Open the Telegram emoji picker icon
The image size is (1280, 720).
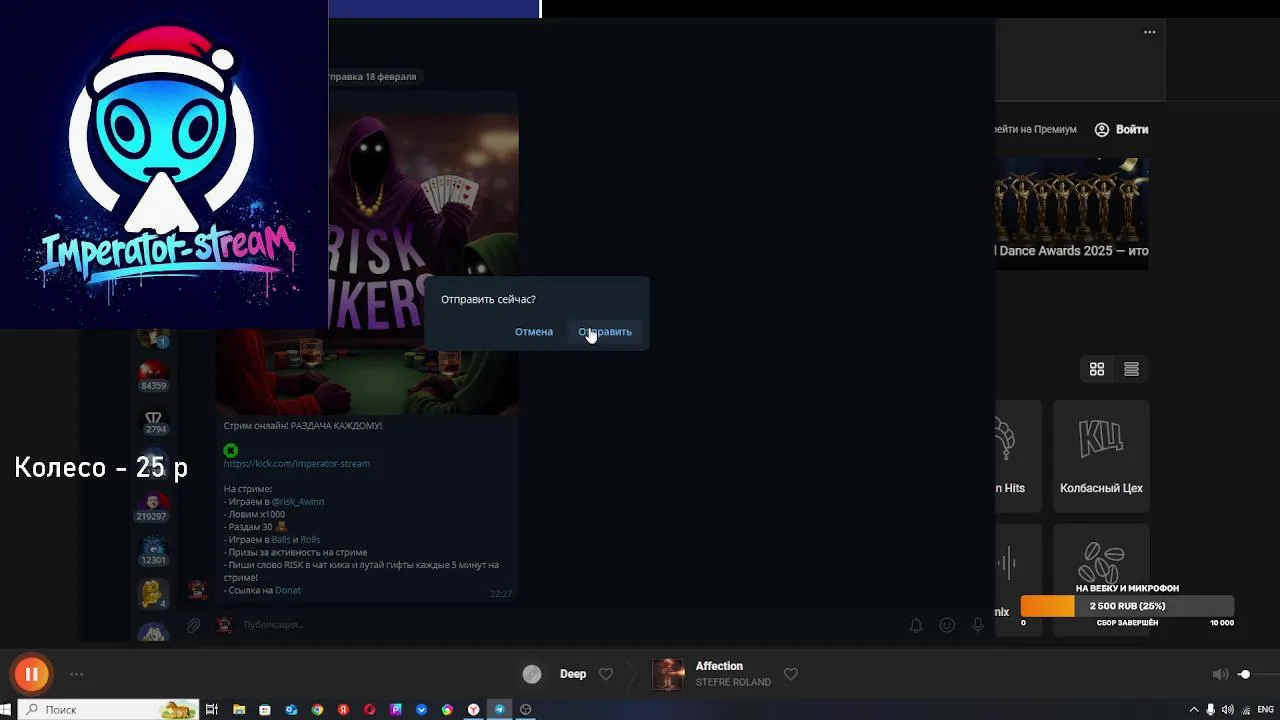pos(947,625)
